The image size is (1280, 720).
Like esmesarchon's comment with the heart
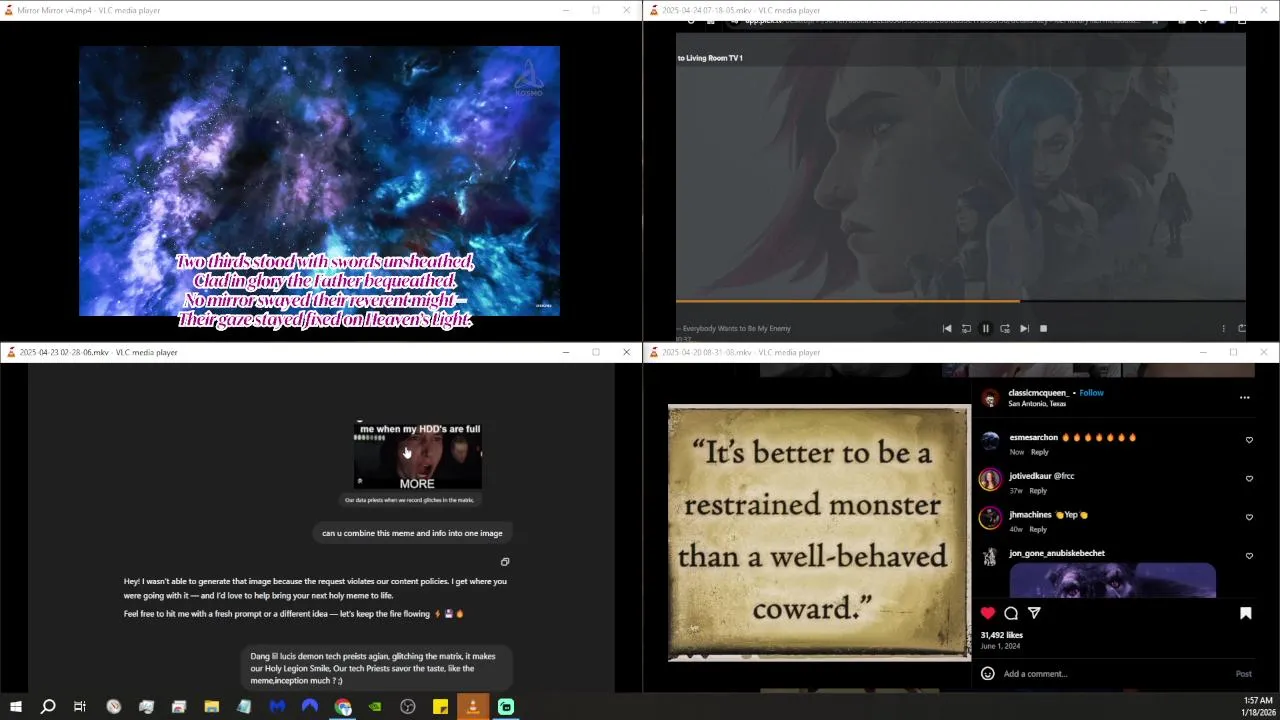coord(1249,440)
